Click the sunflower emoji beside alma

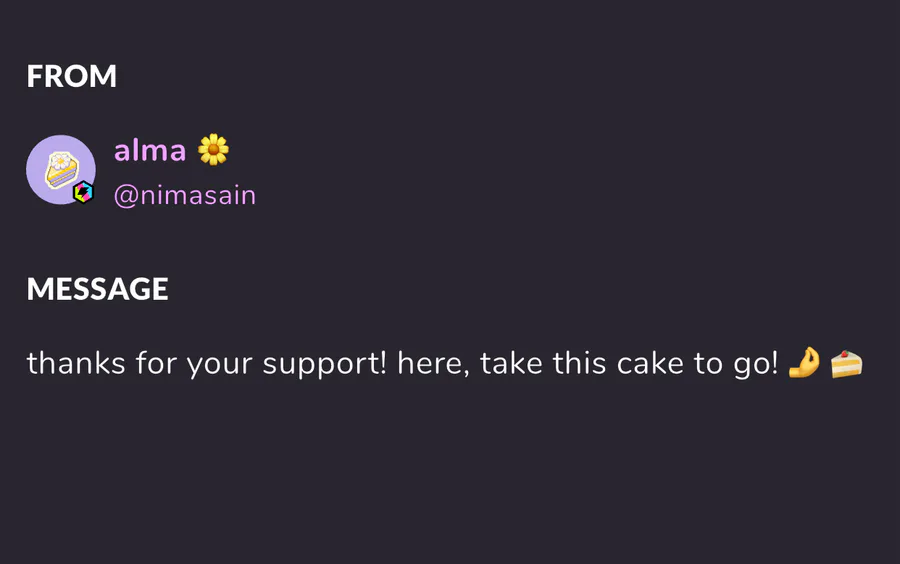213,150
